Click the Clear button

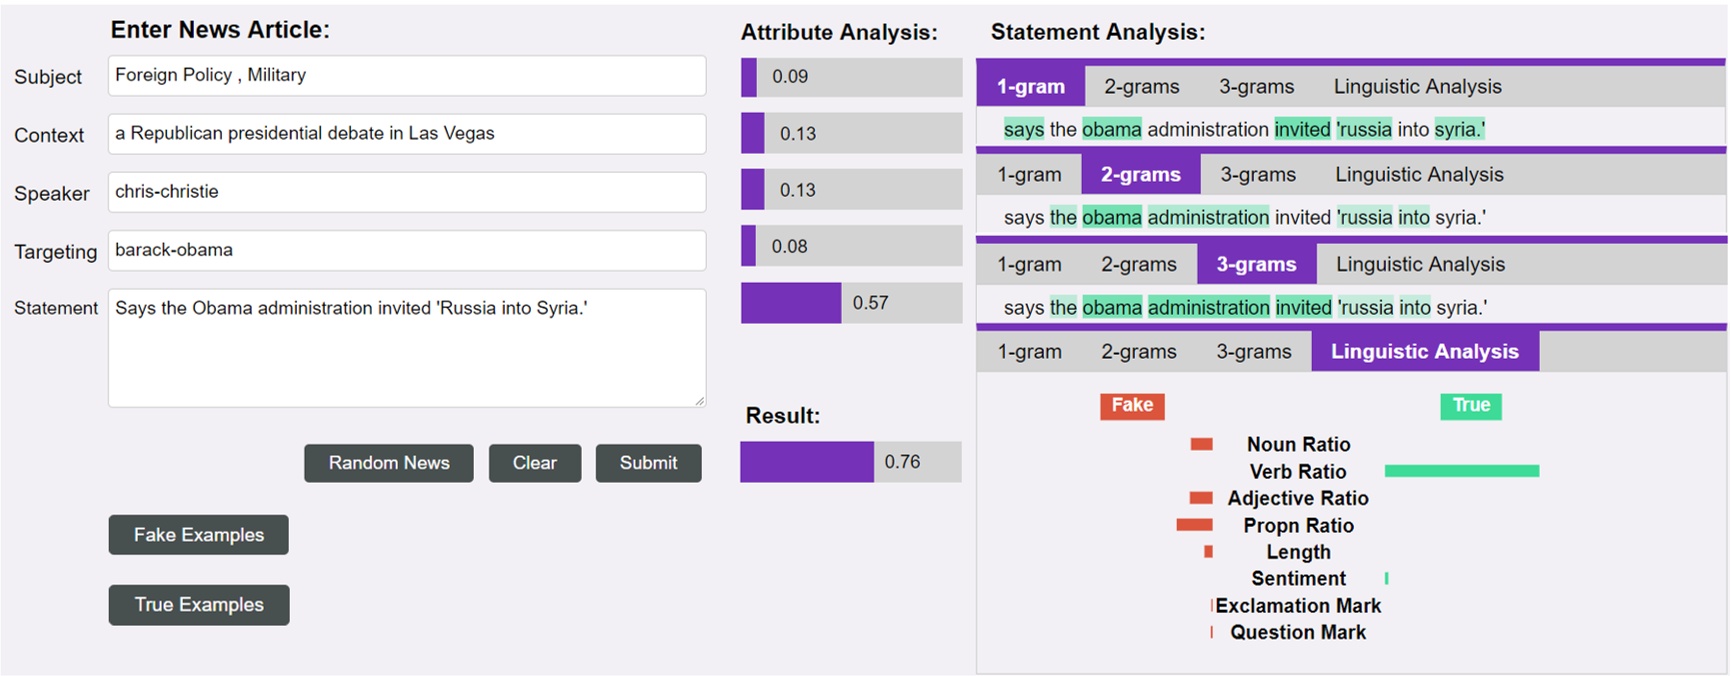coord(535,463)
